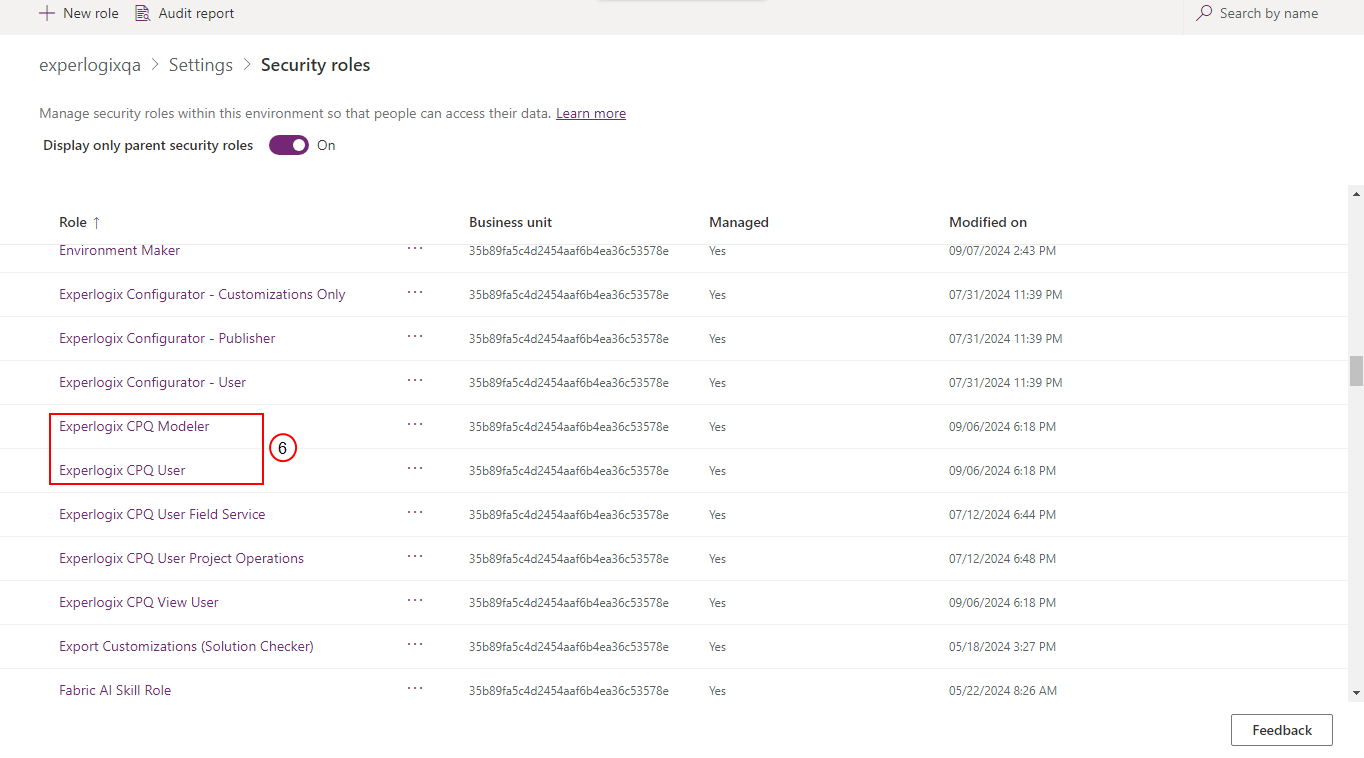Screen dimensions: 1364x758
Task: Open more options for Experlogix CPQ Modeler
Action: pos(415,424)
